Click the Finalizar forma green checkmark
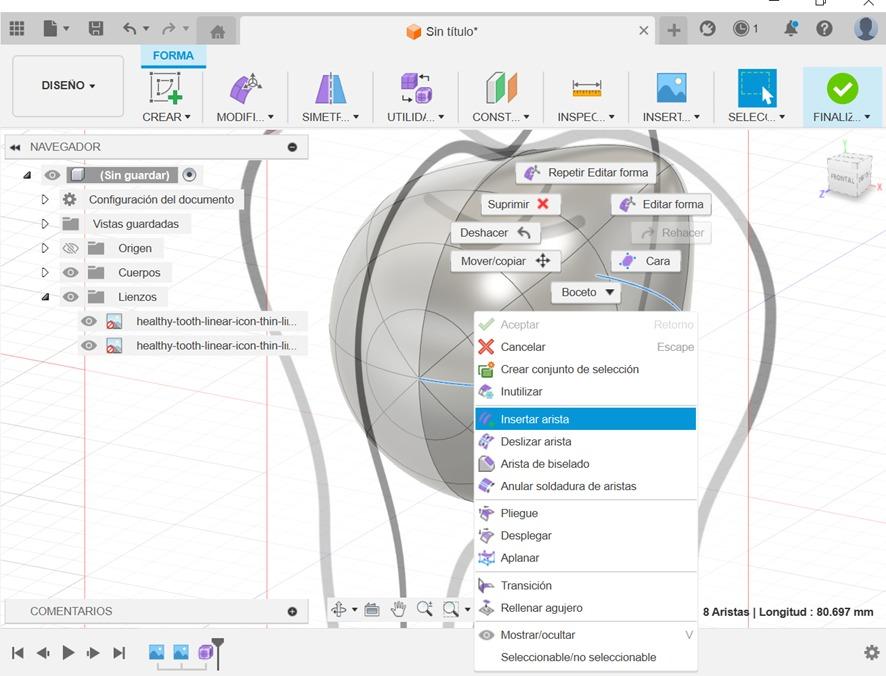The width and height of the screenshot is (886, 676). [x=842, y=88]
